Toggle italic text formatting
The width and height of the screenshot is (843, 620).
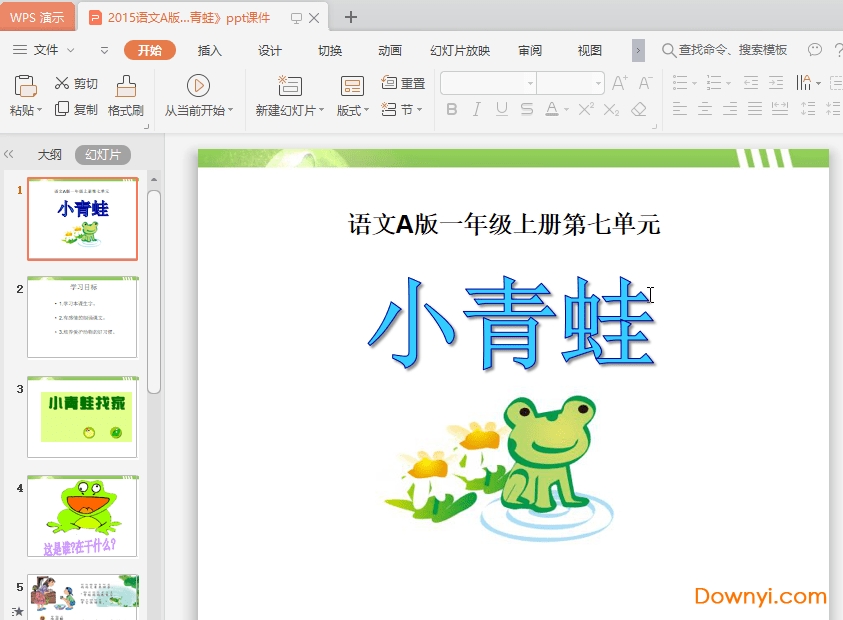point(477,110)
